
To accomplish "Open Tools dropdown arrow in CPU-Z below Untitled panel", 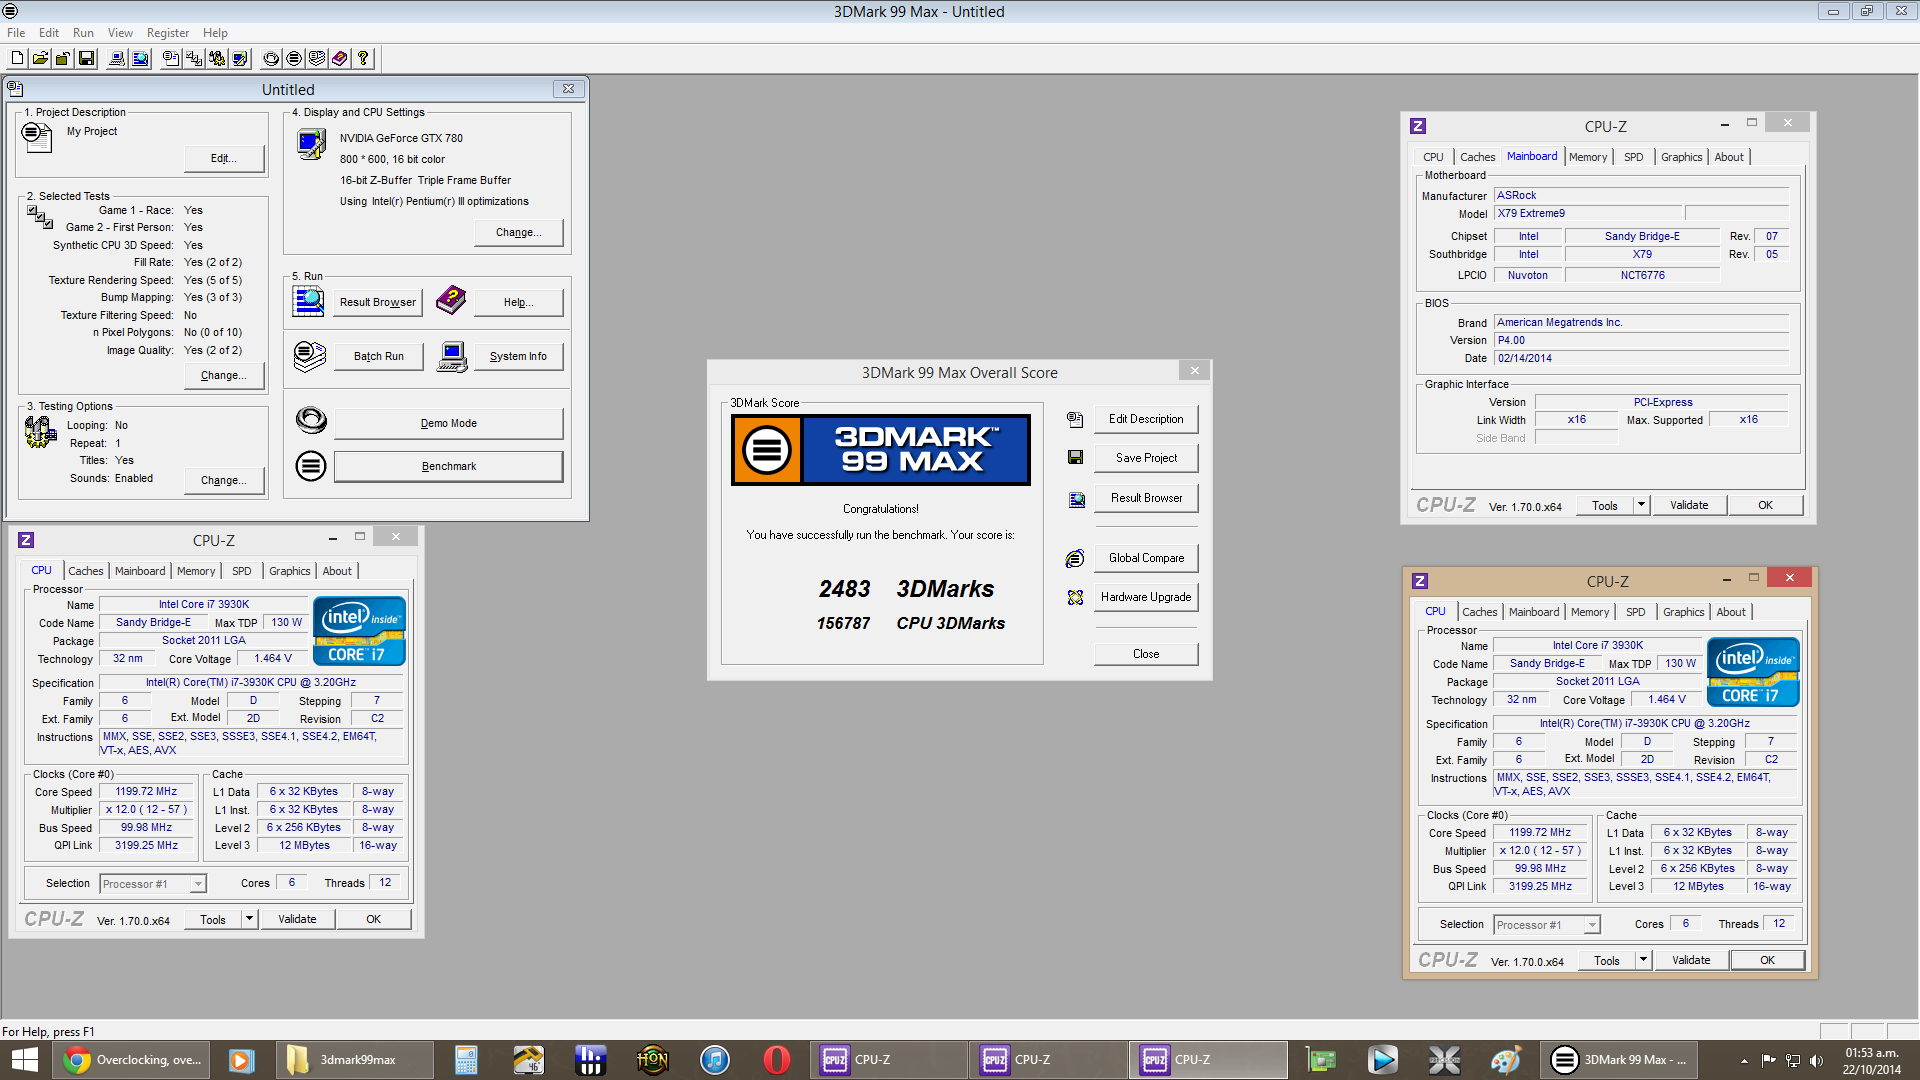I will [249, 919].
